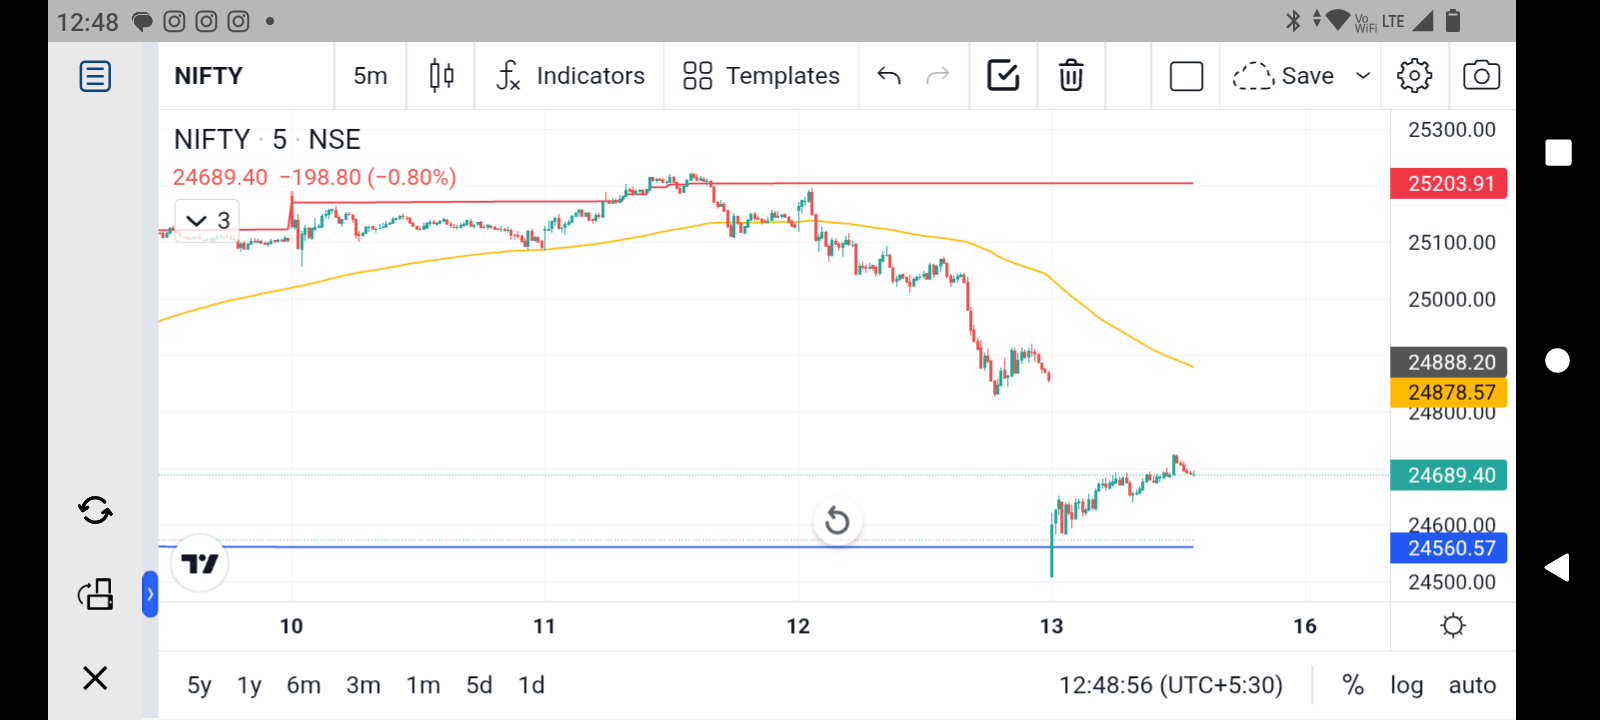Click the red 25203.91 price label
This screenshot has height=720, width=1600.
click(1449, 184)
